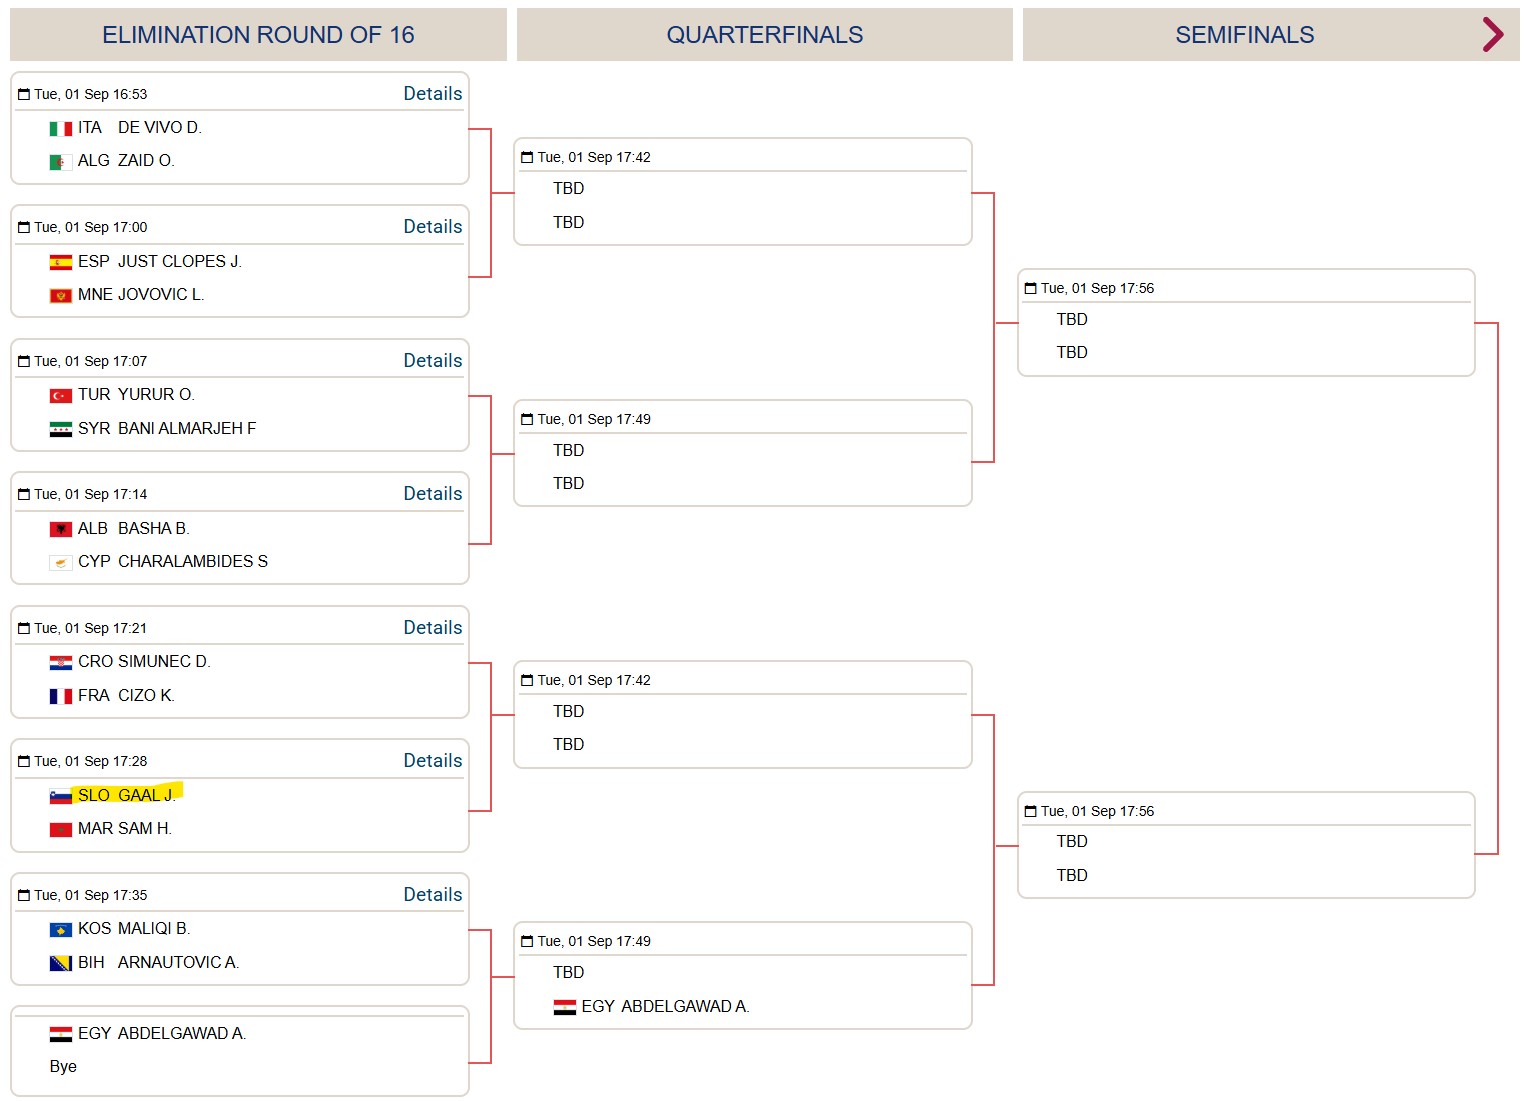Image resolution: width=1525 pixels, height=1101 pixels.
Task: Select the Semifinals column header
Action: pyautogui.click(x=1245, y=35)
